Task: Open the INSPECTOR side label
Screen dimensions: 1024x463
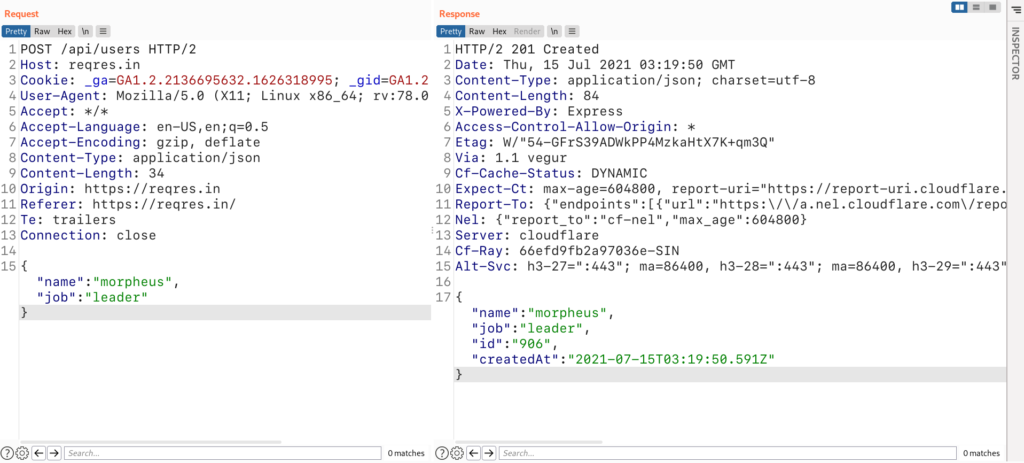Action: (1016, 53)
